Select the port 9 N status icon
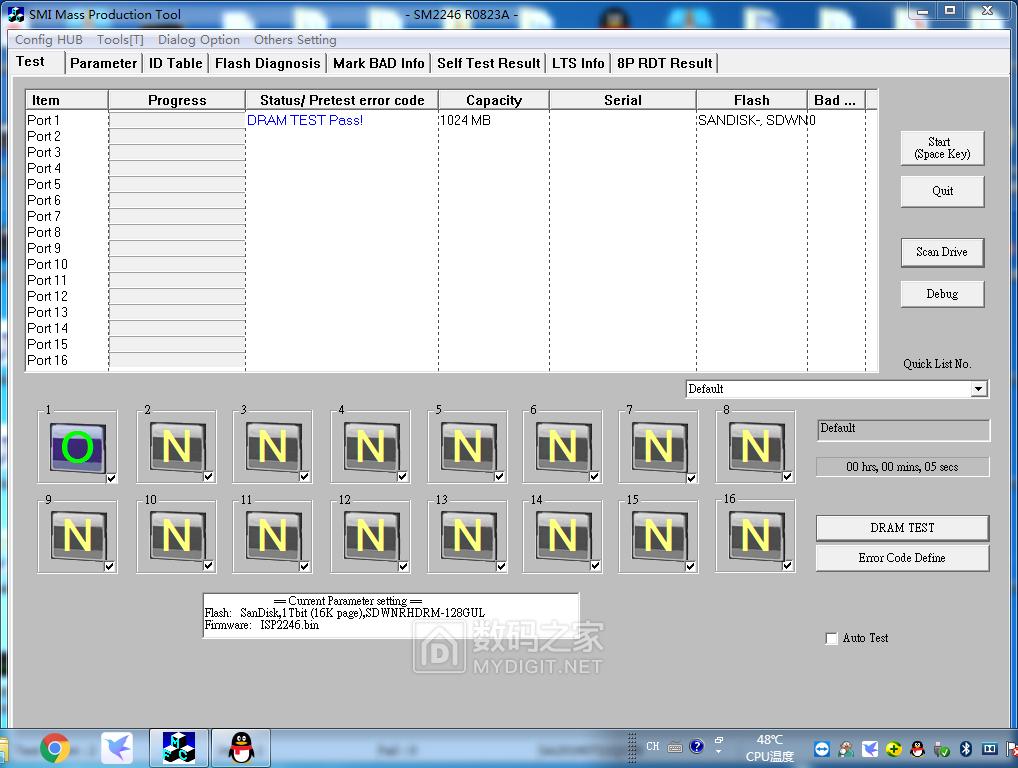Screen dimensions: 1018x768 [x=77, y=536]
